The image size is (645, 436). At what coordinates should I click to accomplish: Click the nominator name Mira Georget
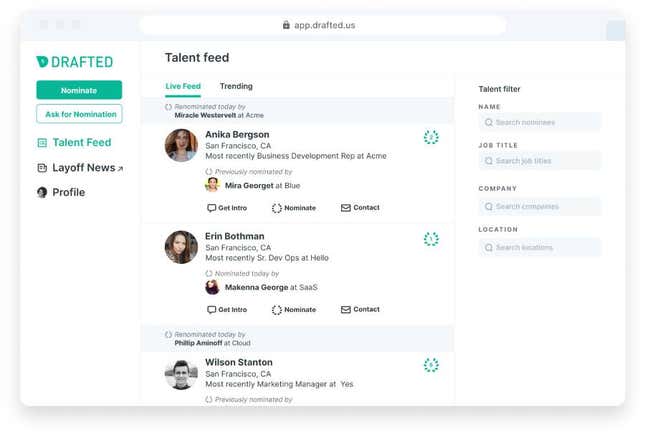[x=249, y=186]
